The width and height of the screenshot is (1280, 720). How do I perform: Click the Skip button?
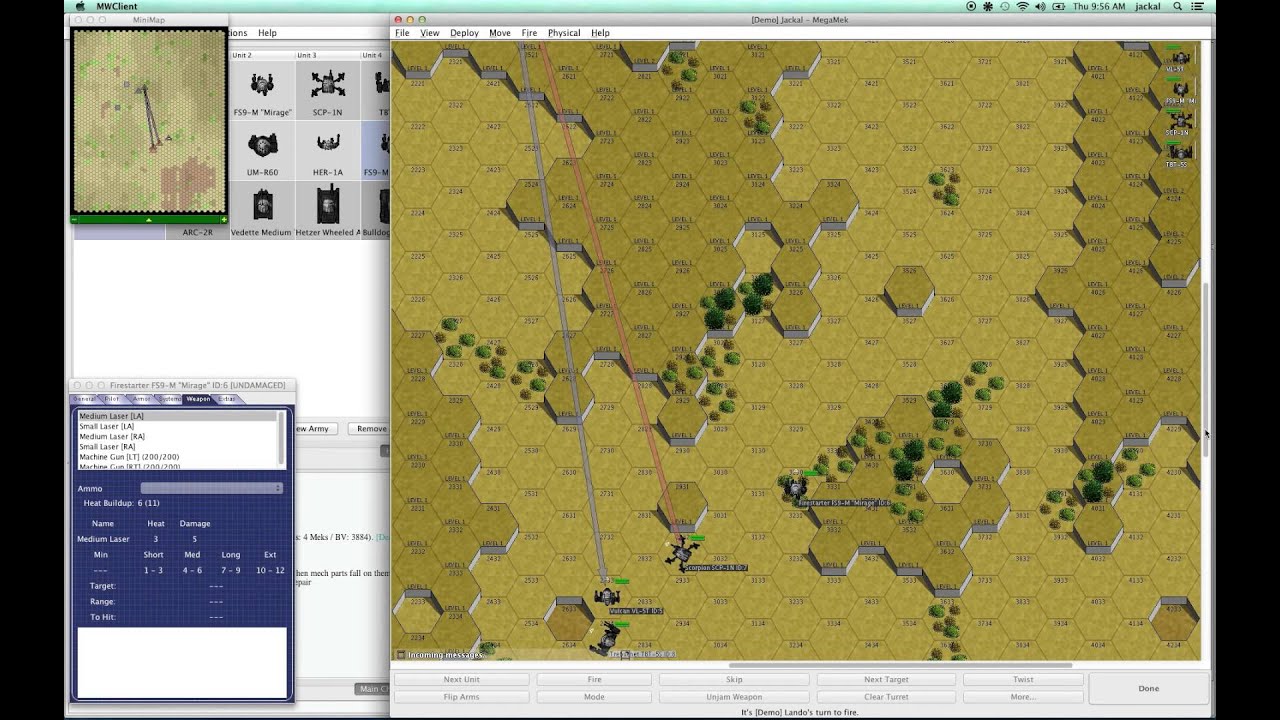[734, 679]
